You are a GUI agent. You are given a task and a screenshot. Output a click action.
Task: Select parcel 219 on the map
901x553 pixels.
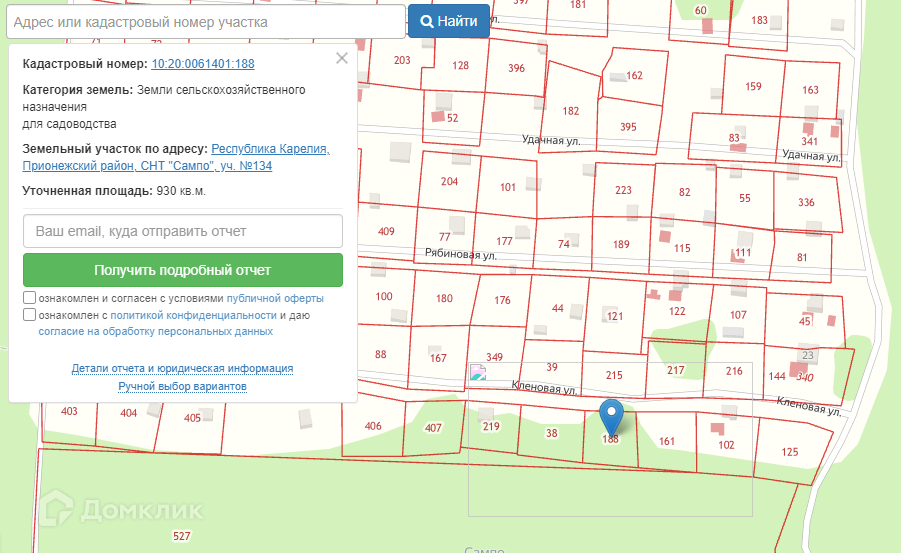pos(491,427)
